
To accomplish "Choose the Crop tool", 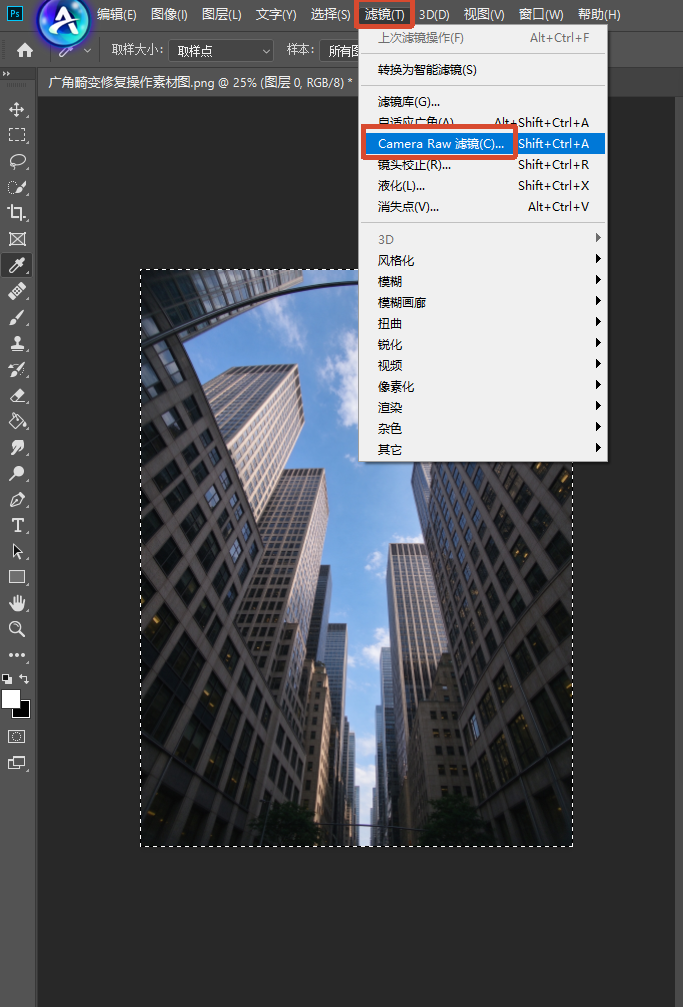I will [x=17, y=213].
